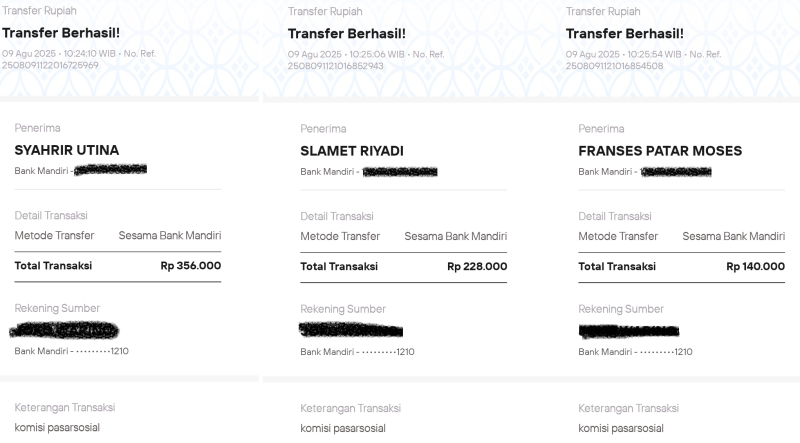The height and width of the screenshot is (443, 800).
Task: Click recipient name SYAHRIR UTINA
Action: pos(66,150)
